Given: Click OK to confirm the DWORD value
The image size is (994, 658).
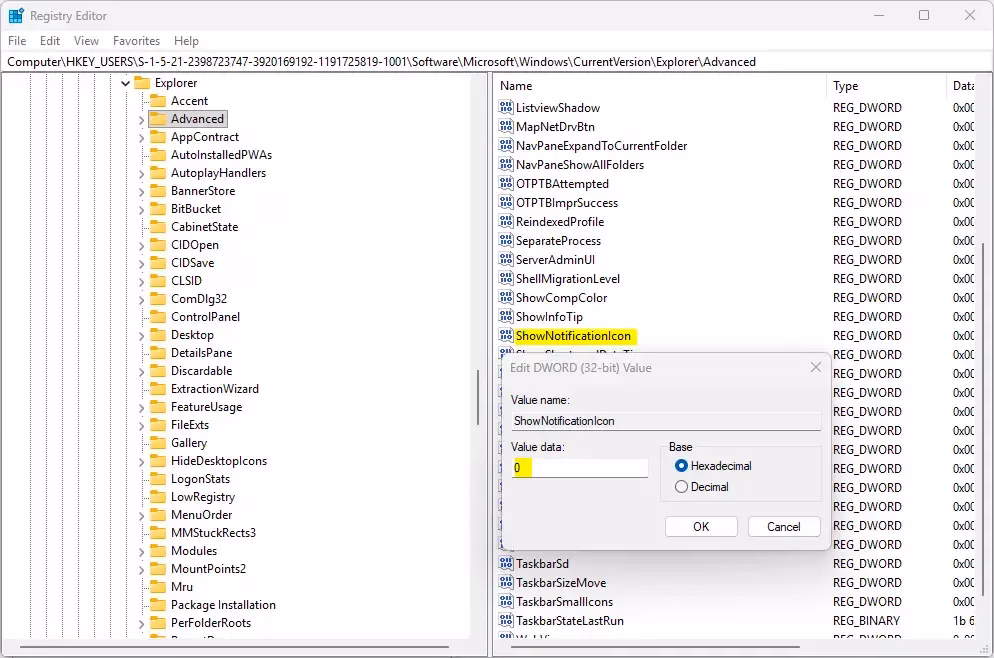Looking at the screenshot, I should 701,526.
